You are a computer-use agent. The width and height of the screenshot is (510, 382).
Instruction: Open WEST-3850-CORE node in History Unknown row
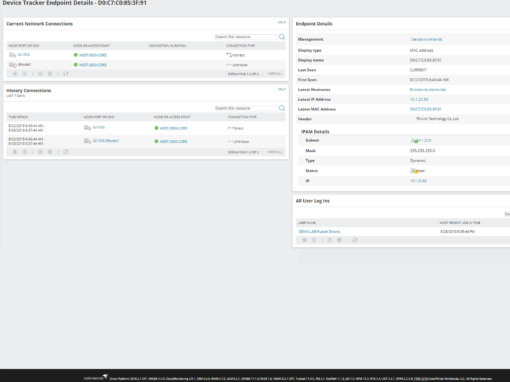(174, 142)
